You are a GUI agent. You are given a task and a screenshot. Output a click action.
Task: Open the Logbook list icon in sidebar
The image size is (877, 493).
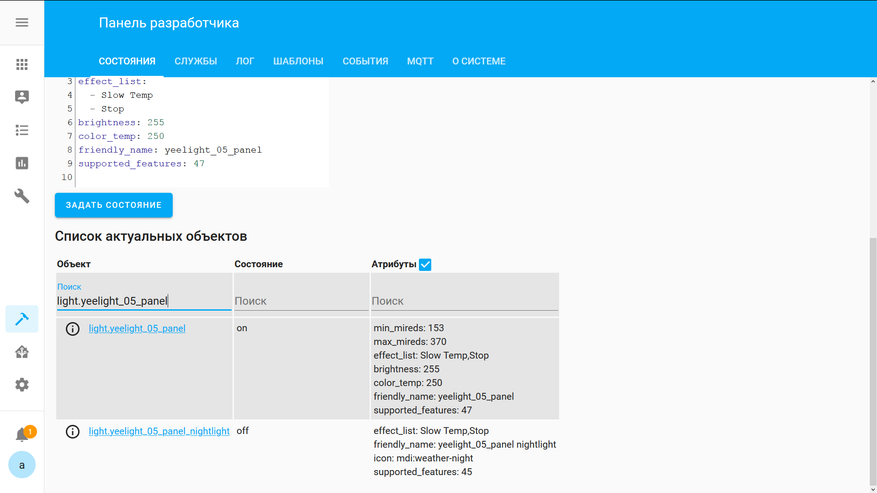22,130
